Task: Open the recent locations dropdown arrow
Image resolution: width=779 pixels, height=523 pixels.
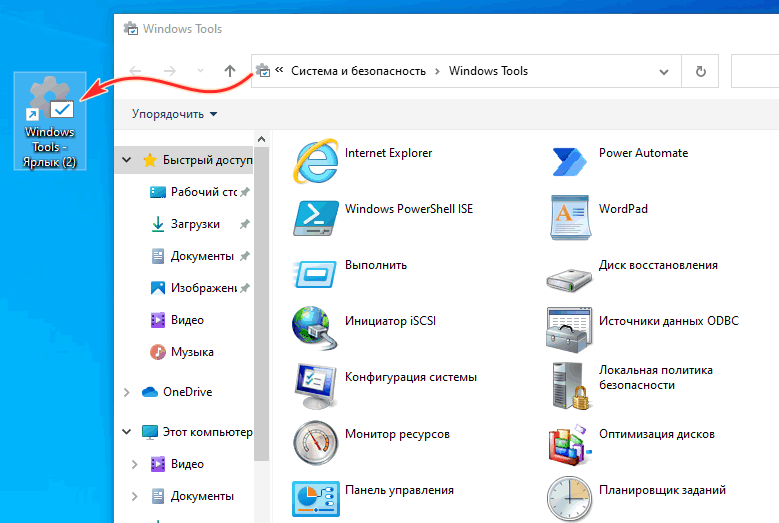Action: coord(200,71)
